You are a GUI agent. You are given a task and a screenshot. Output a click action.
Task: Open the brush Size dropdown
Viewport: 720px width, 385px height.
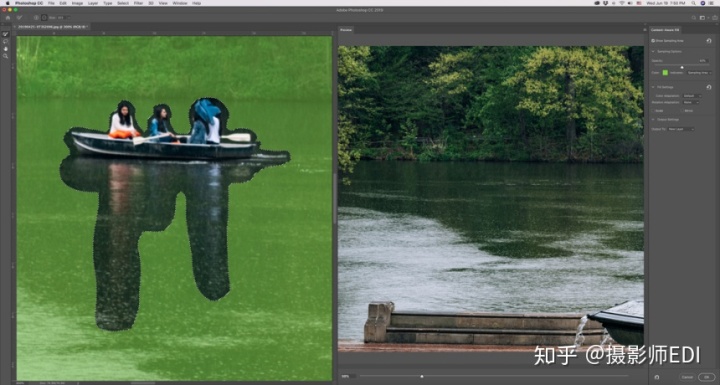pyautogui.click(x=69, y=17)
